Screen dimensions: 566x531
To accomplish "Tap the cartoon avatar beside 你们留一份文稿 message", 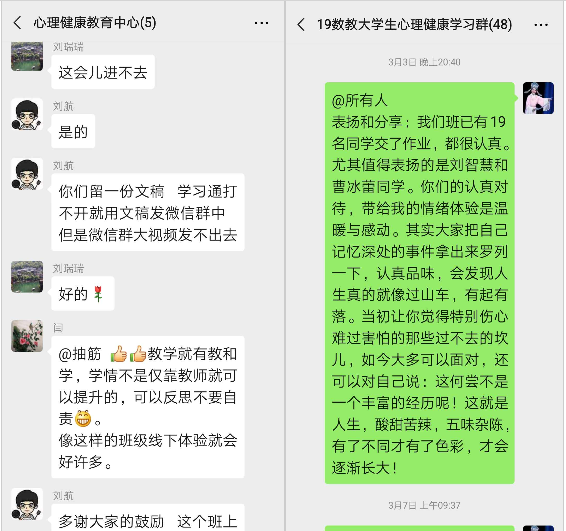I will click(x=27, y=174).
